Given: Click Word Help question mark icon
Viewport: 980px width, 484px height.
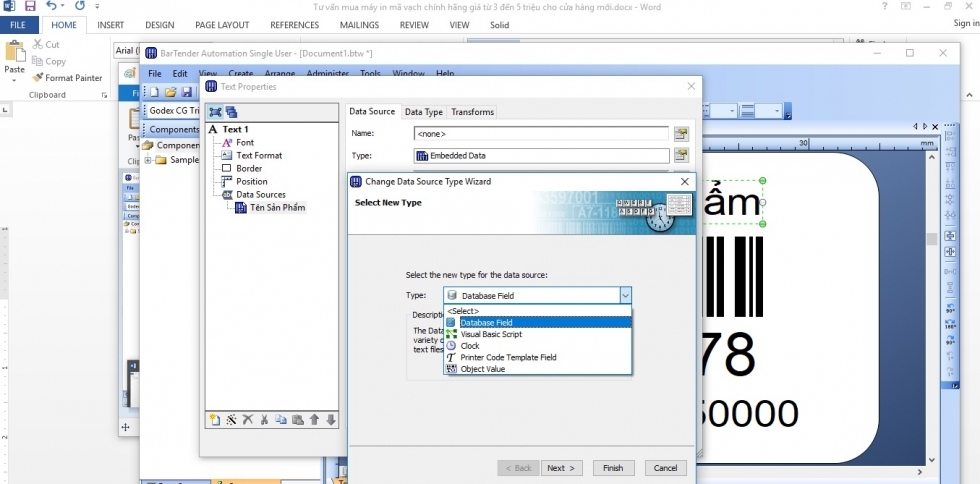Looking at the screenshot, I should pos(884,6).
